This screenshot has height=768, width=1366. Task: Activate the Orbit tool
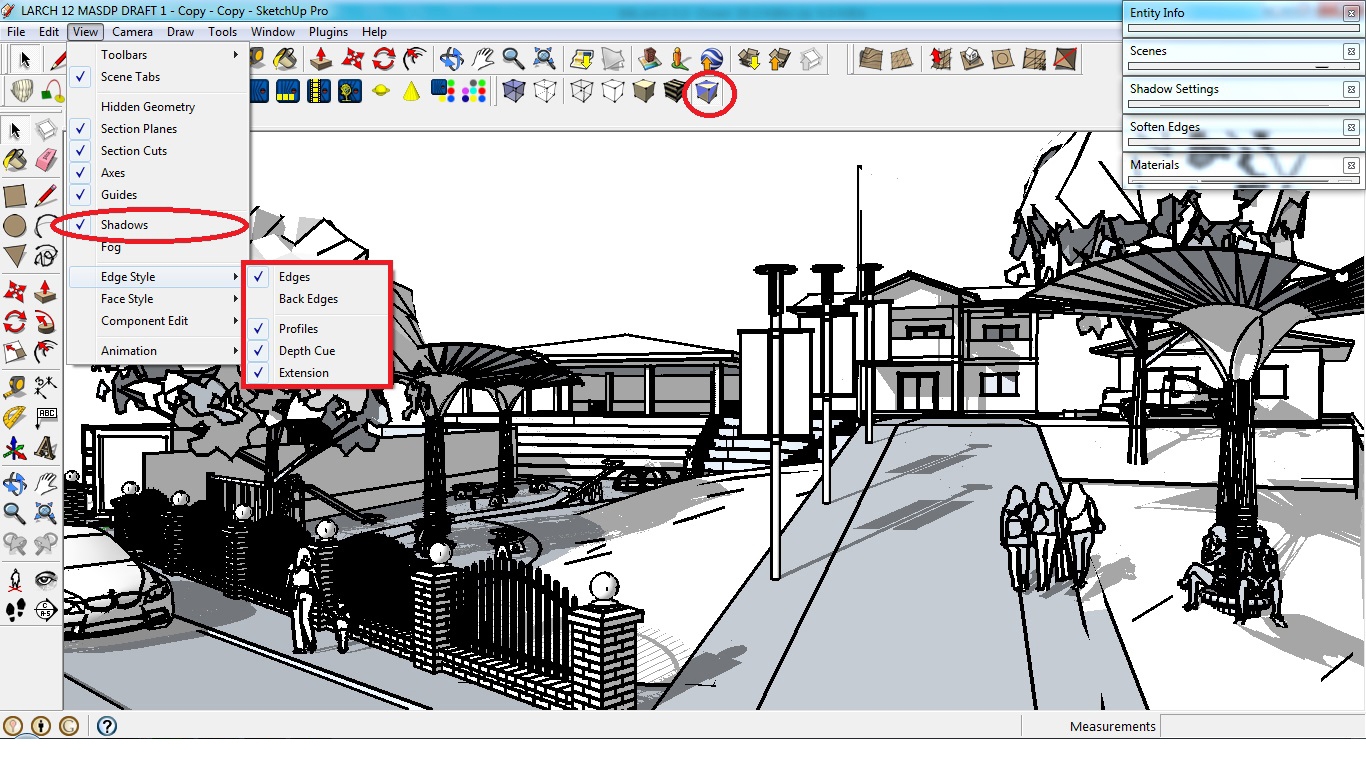click(x=14, y=484)
